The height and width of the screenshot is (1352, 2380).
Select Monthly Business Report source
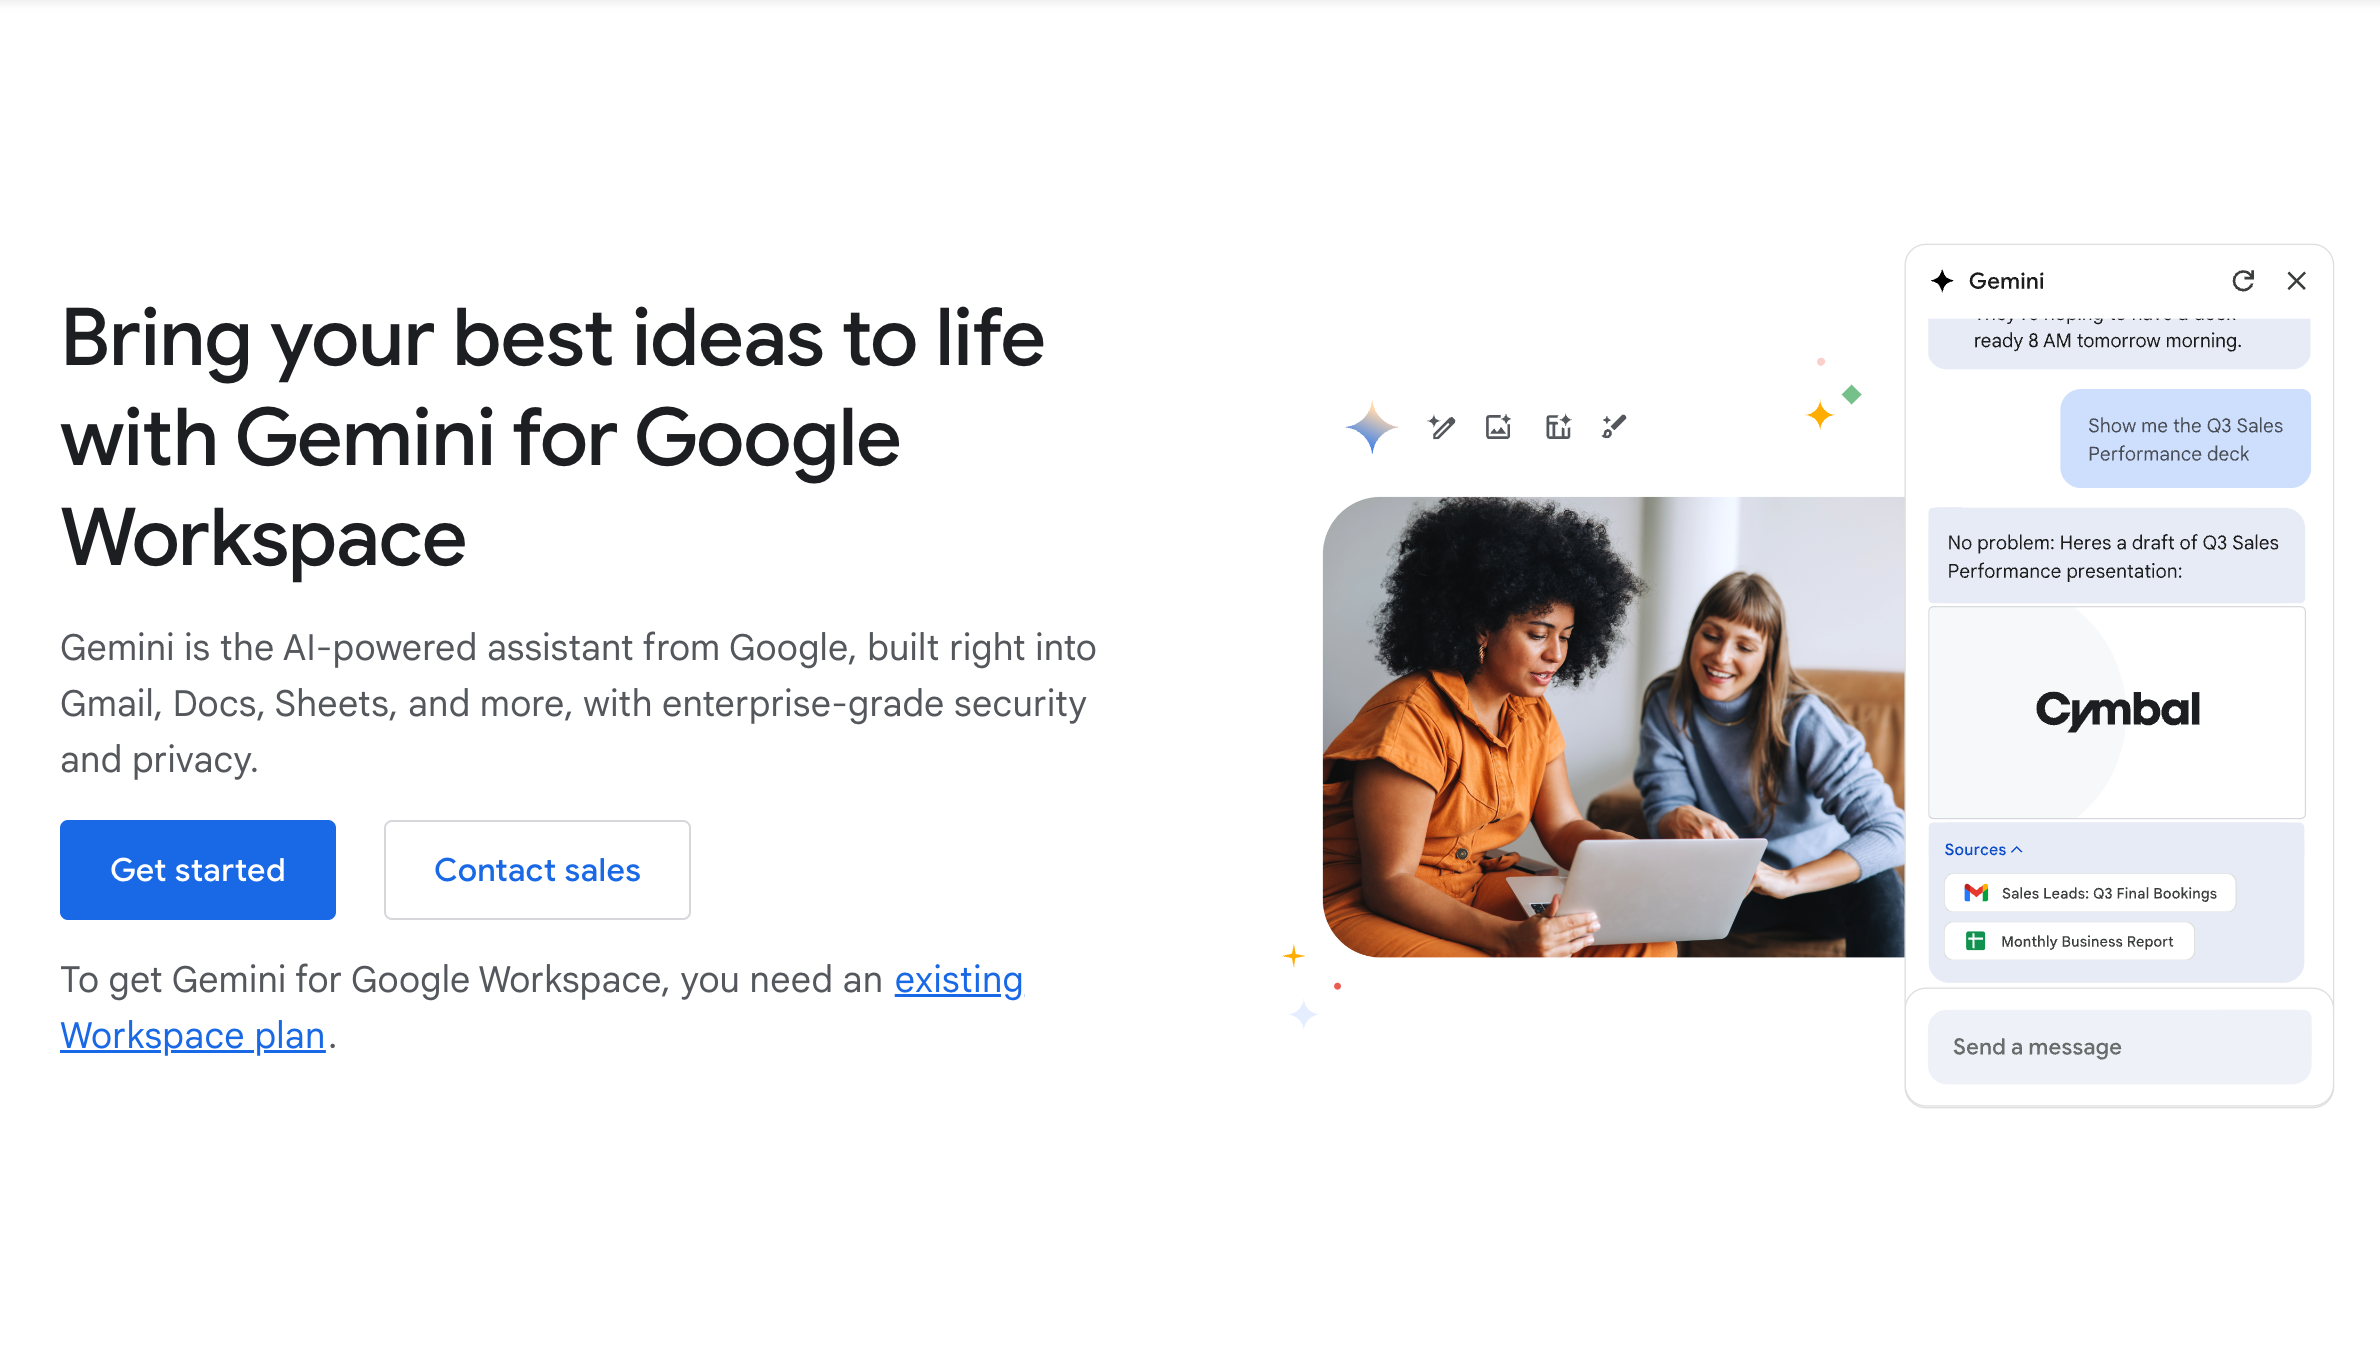2087,940
